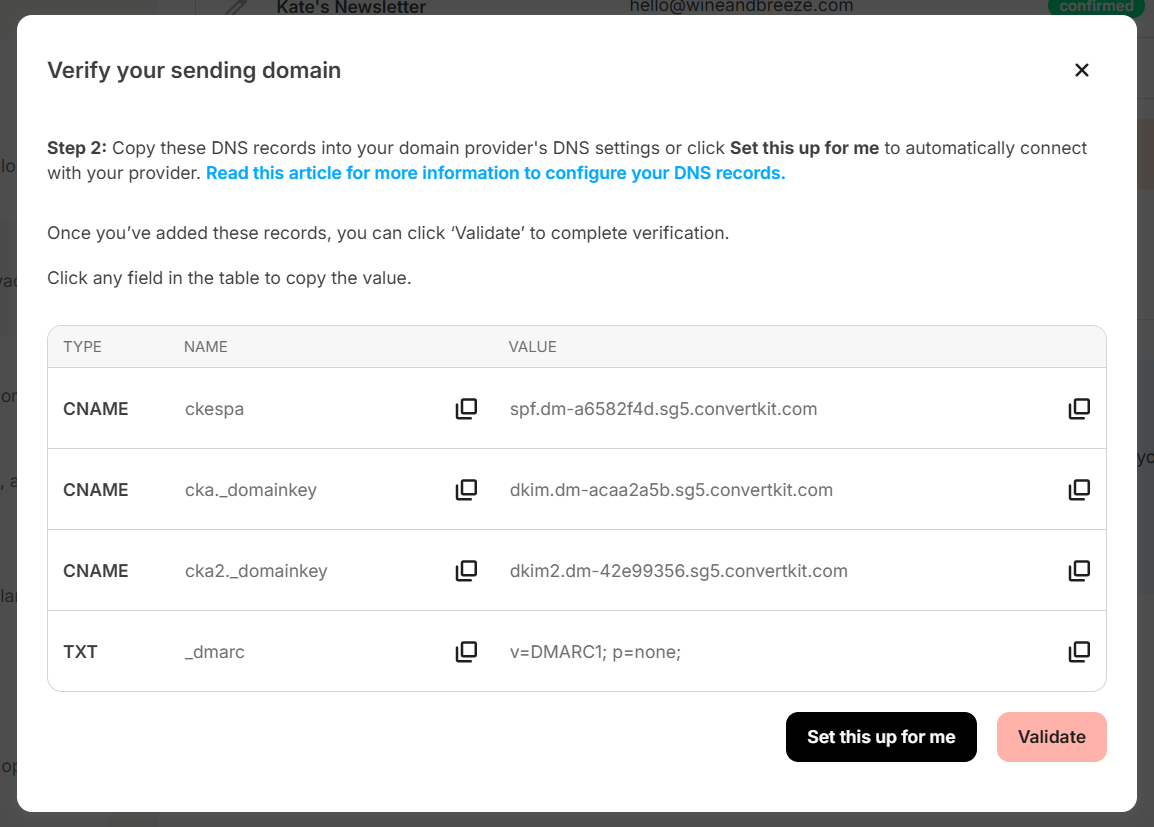1154x827 pixels.
Task: Click the _dmarc name text
Action: [214, 652]
